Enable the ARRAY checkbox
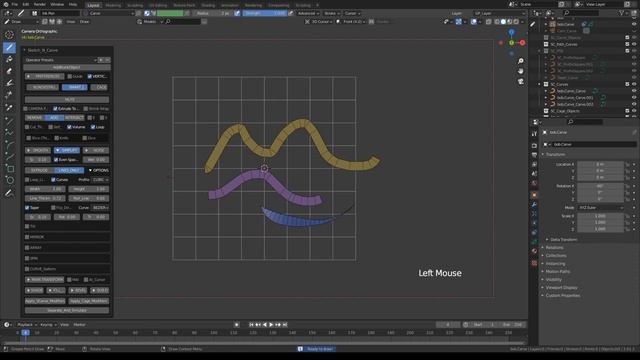The height and width of the screenshot is (360, 640). 27,248
